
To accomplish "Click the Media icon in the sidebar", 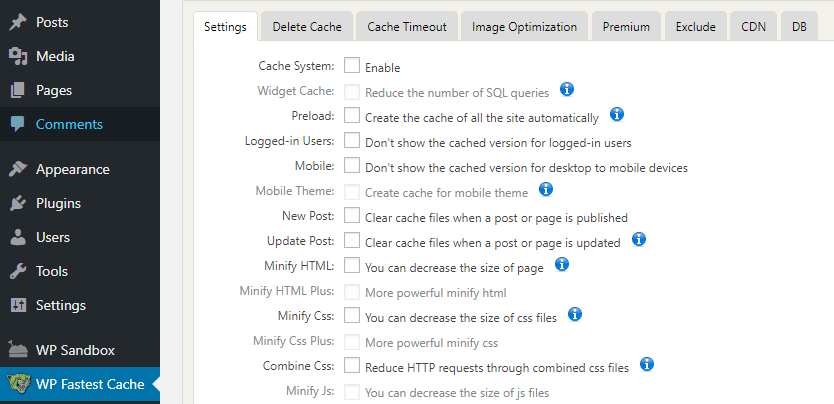I will [18, 56].
